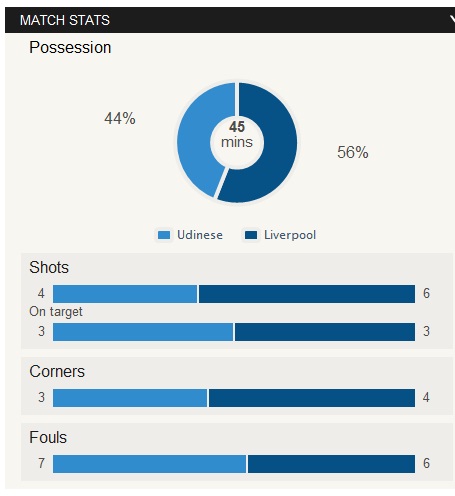The image size is (455, 496).
Task: Click Liverpool's dark blue Corners bar
Action: pyautogui.click(x=312, y=398)
